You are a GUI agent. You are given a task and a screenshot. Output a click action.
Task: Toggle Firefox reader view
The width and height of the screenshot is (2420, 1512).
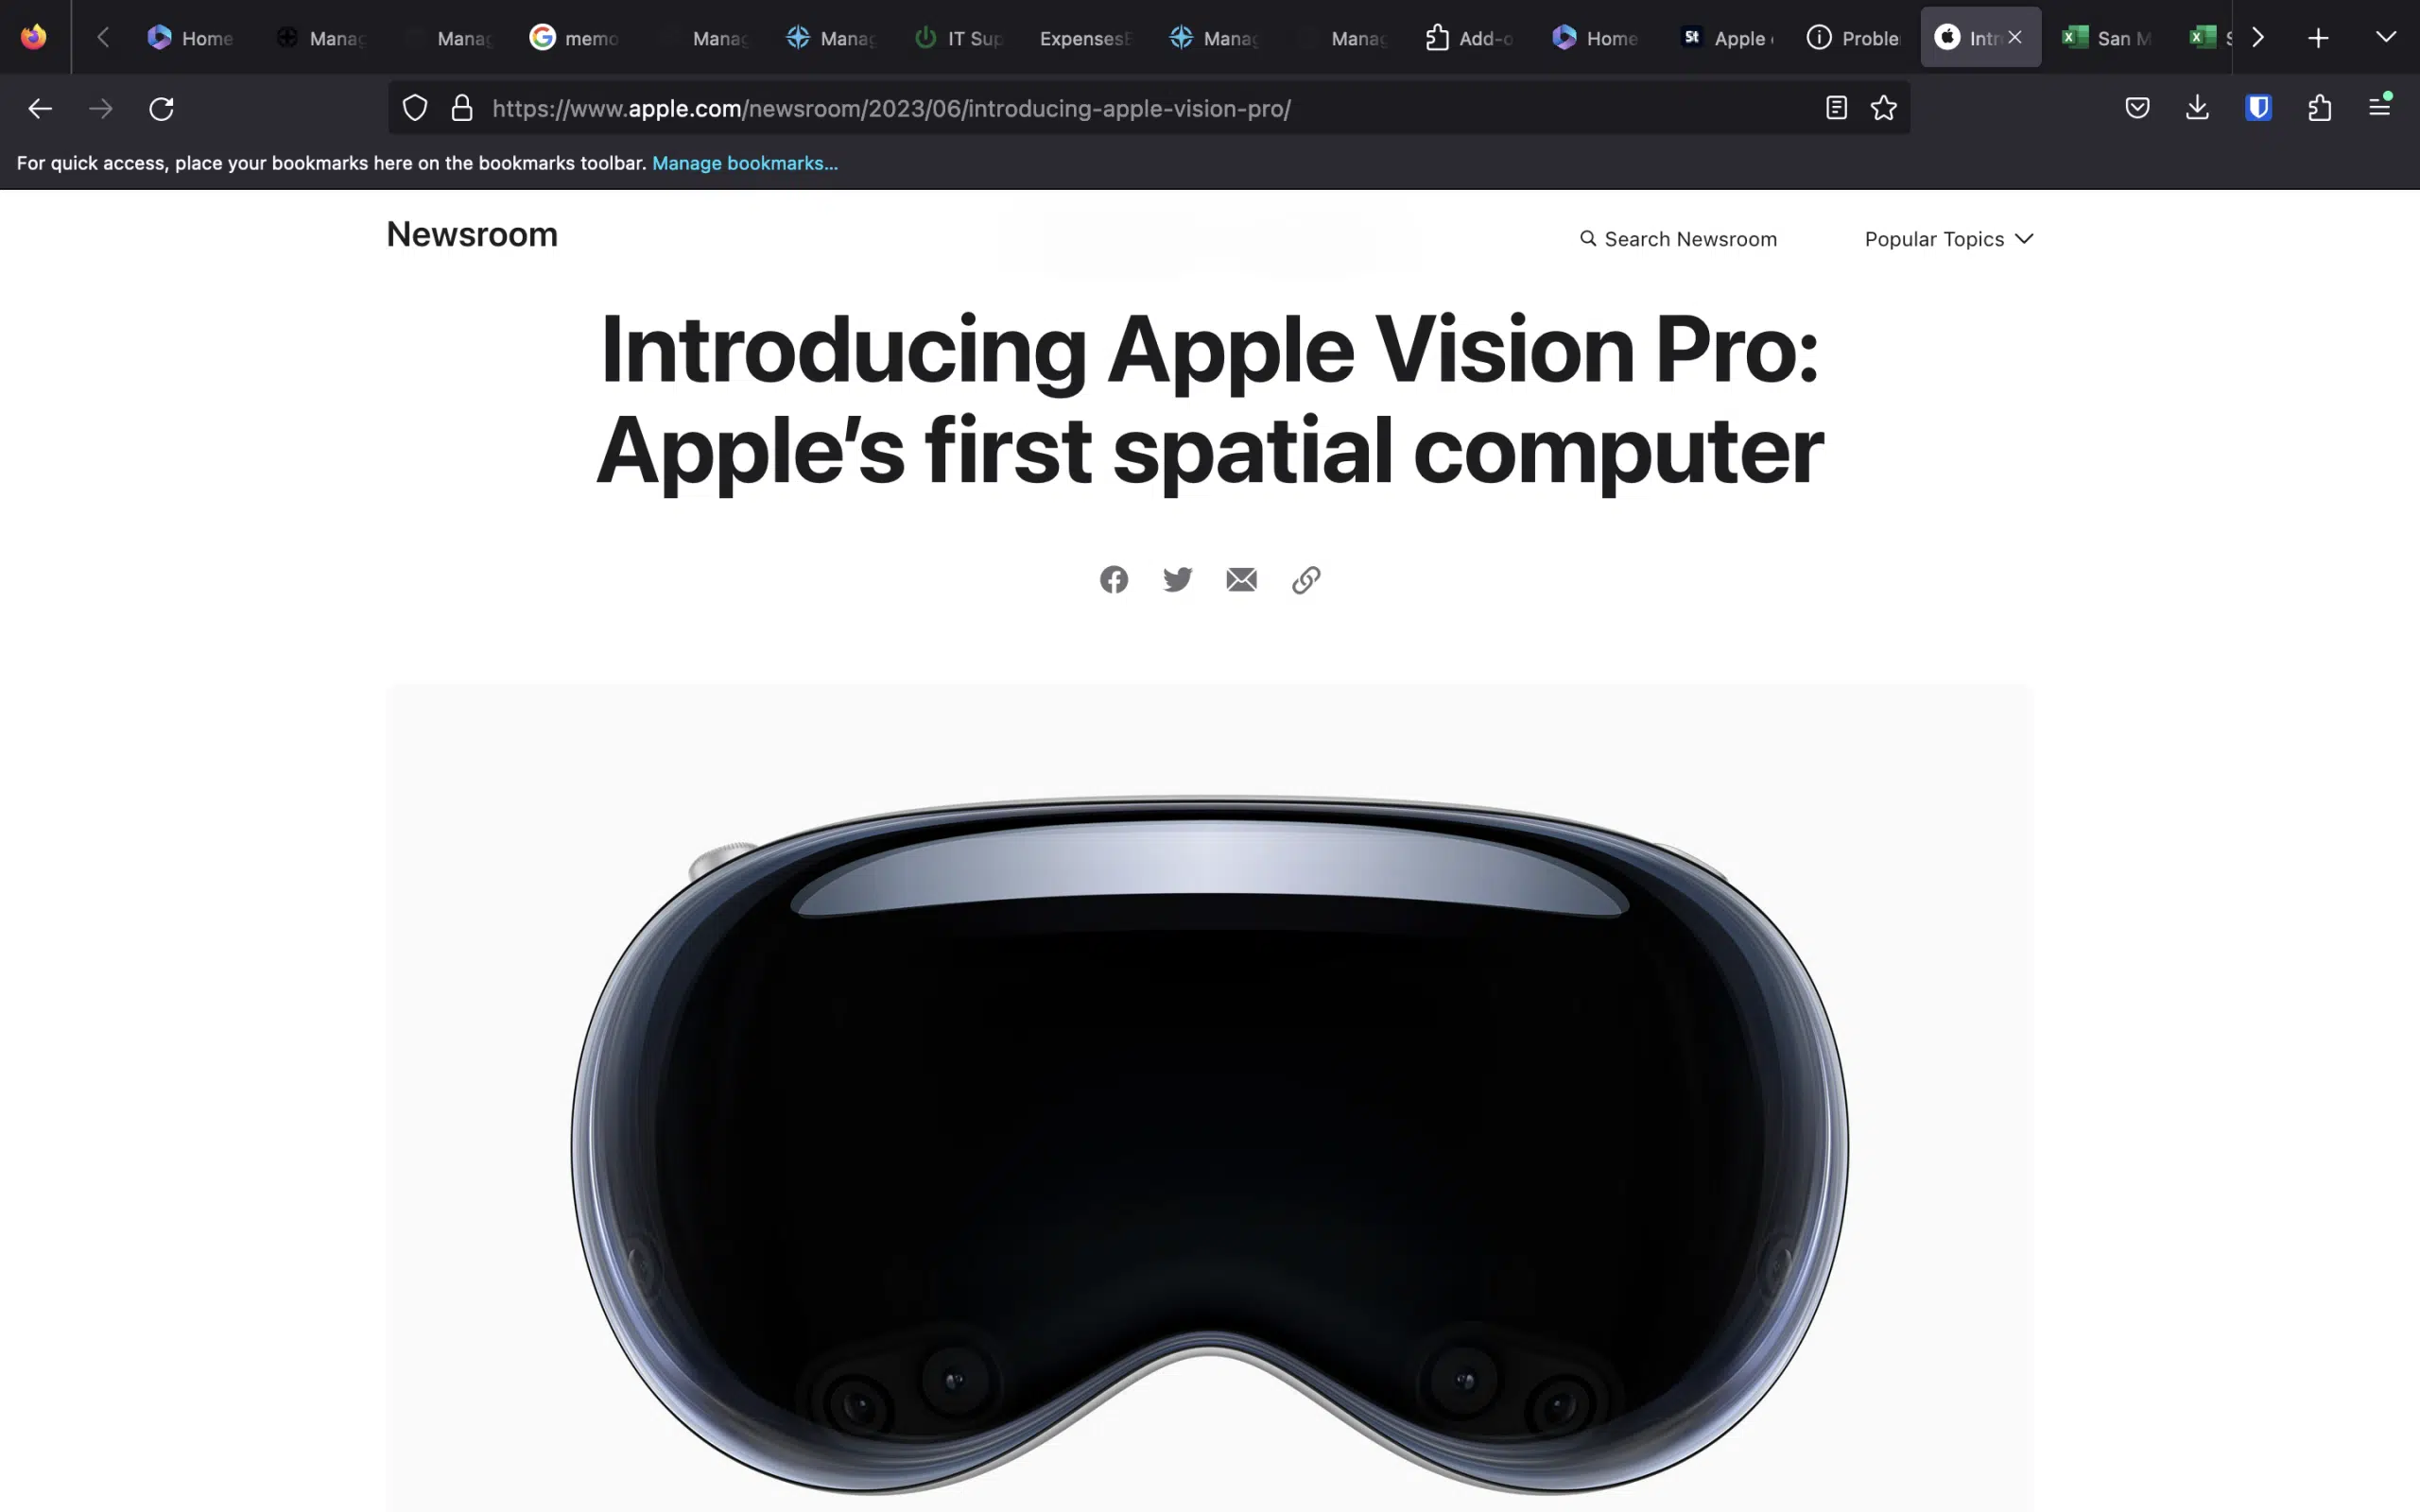1835,108
